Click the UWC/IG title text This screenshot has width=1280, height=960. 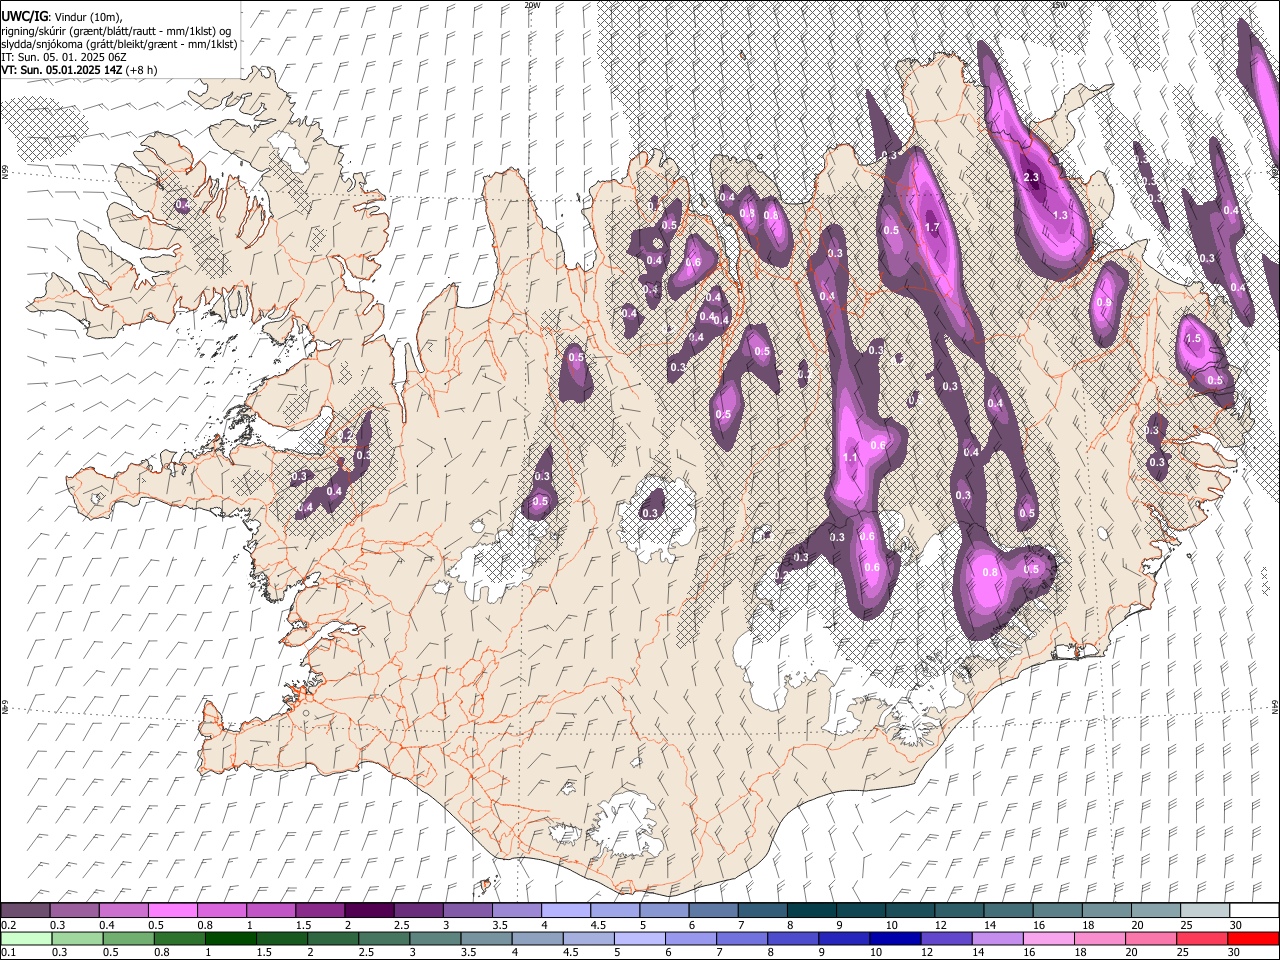[24, 16]
